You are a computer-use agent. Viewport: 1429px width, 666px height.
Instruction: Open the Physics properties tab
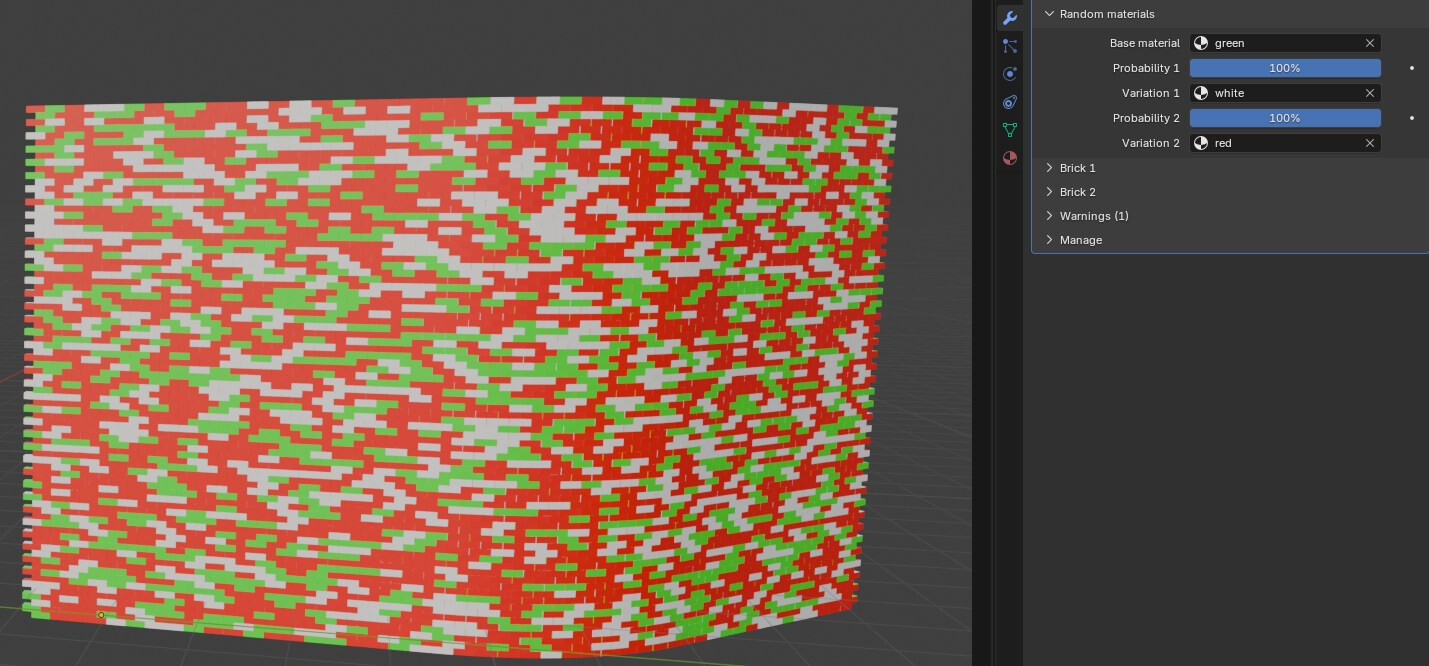(x=1009, y=74)
